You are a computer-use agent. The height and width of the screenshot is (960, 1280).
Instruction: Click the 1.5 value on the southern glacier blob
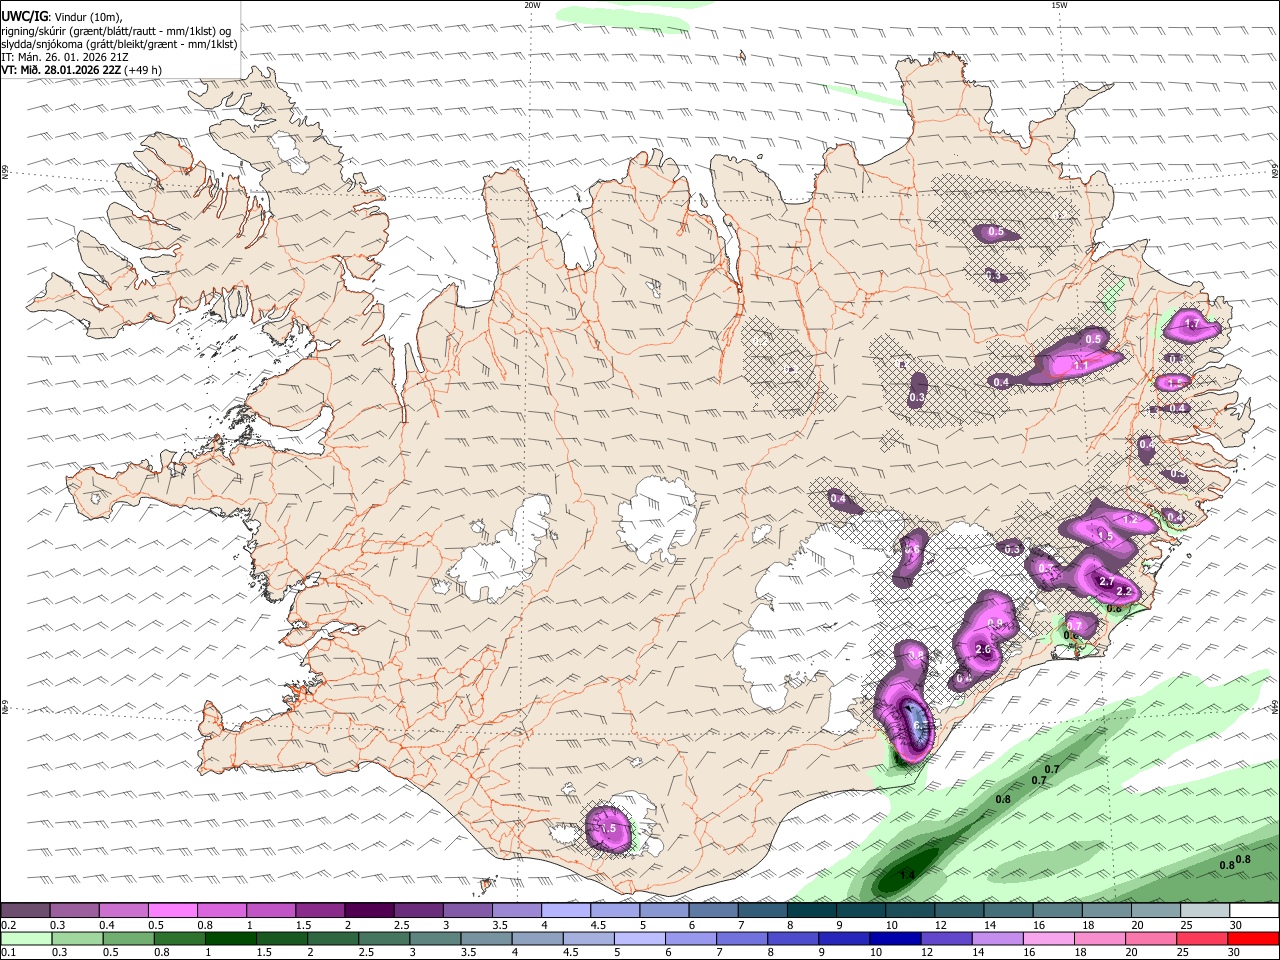607,829
